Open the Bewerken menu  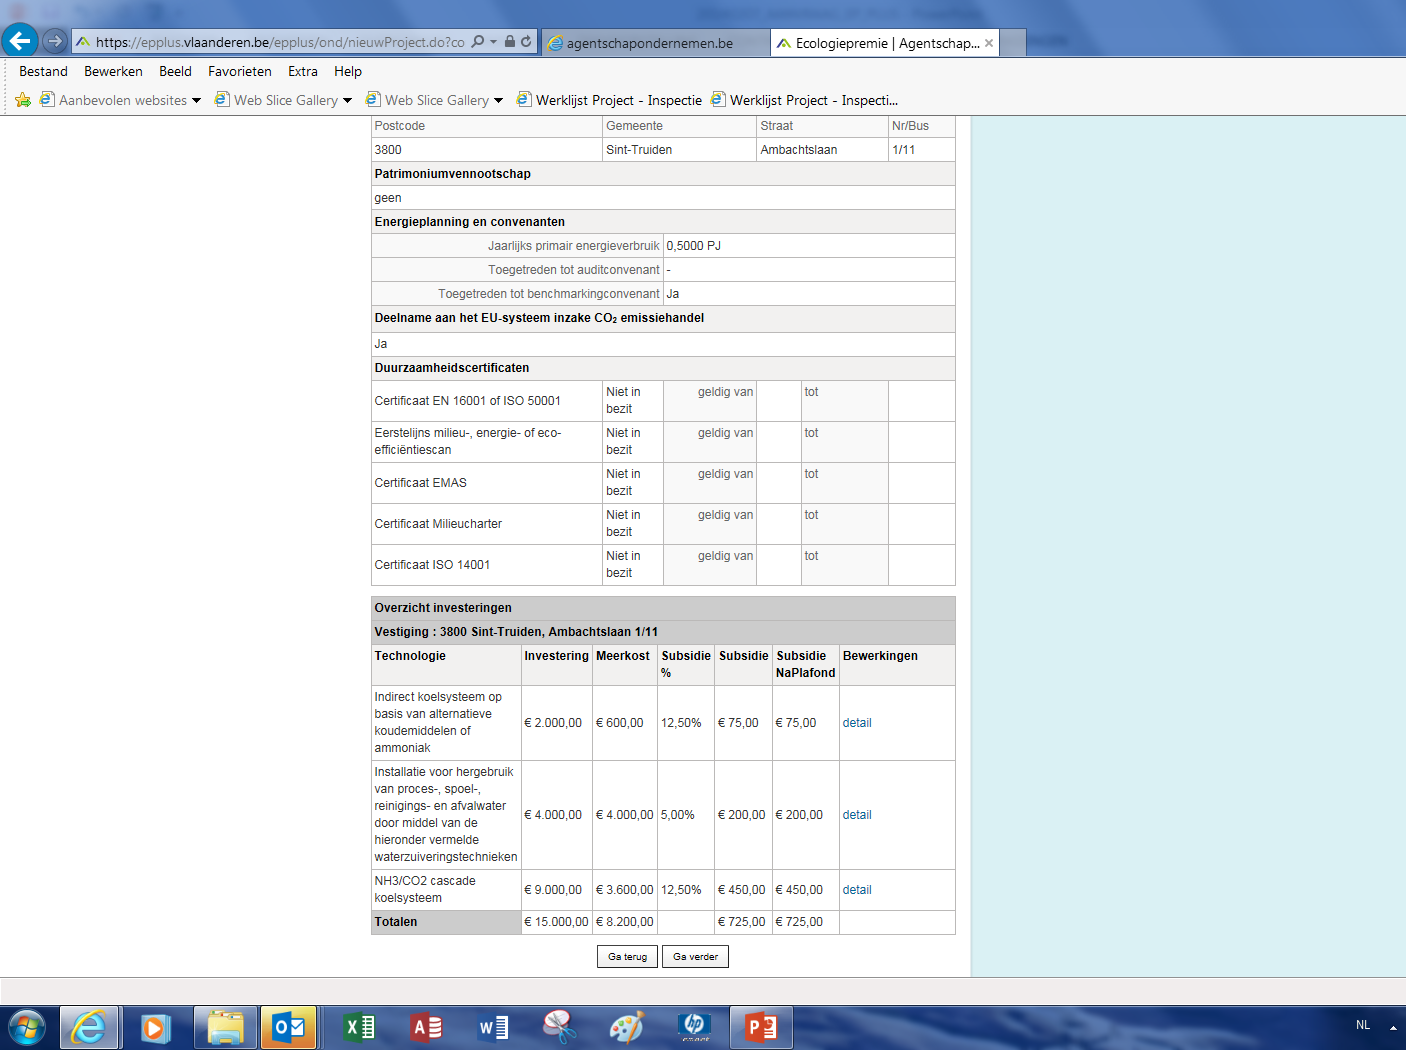point(113,71)
